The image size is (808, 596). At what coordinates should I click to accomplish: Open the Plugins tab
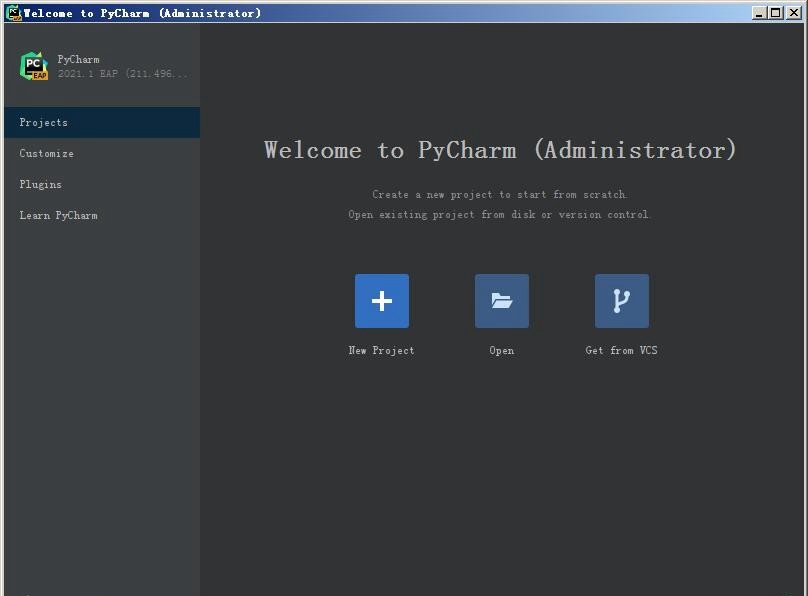[x=102, y=184]
